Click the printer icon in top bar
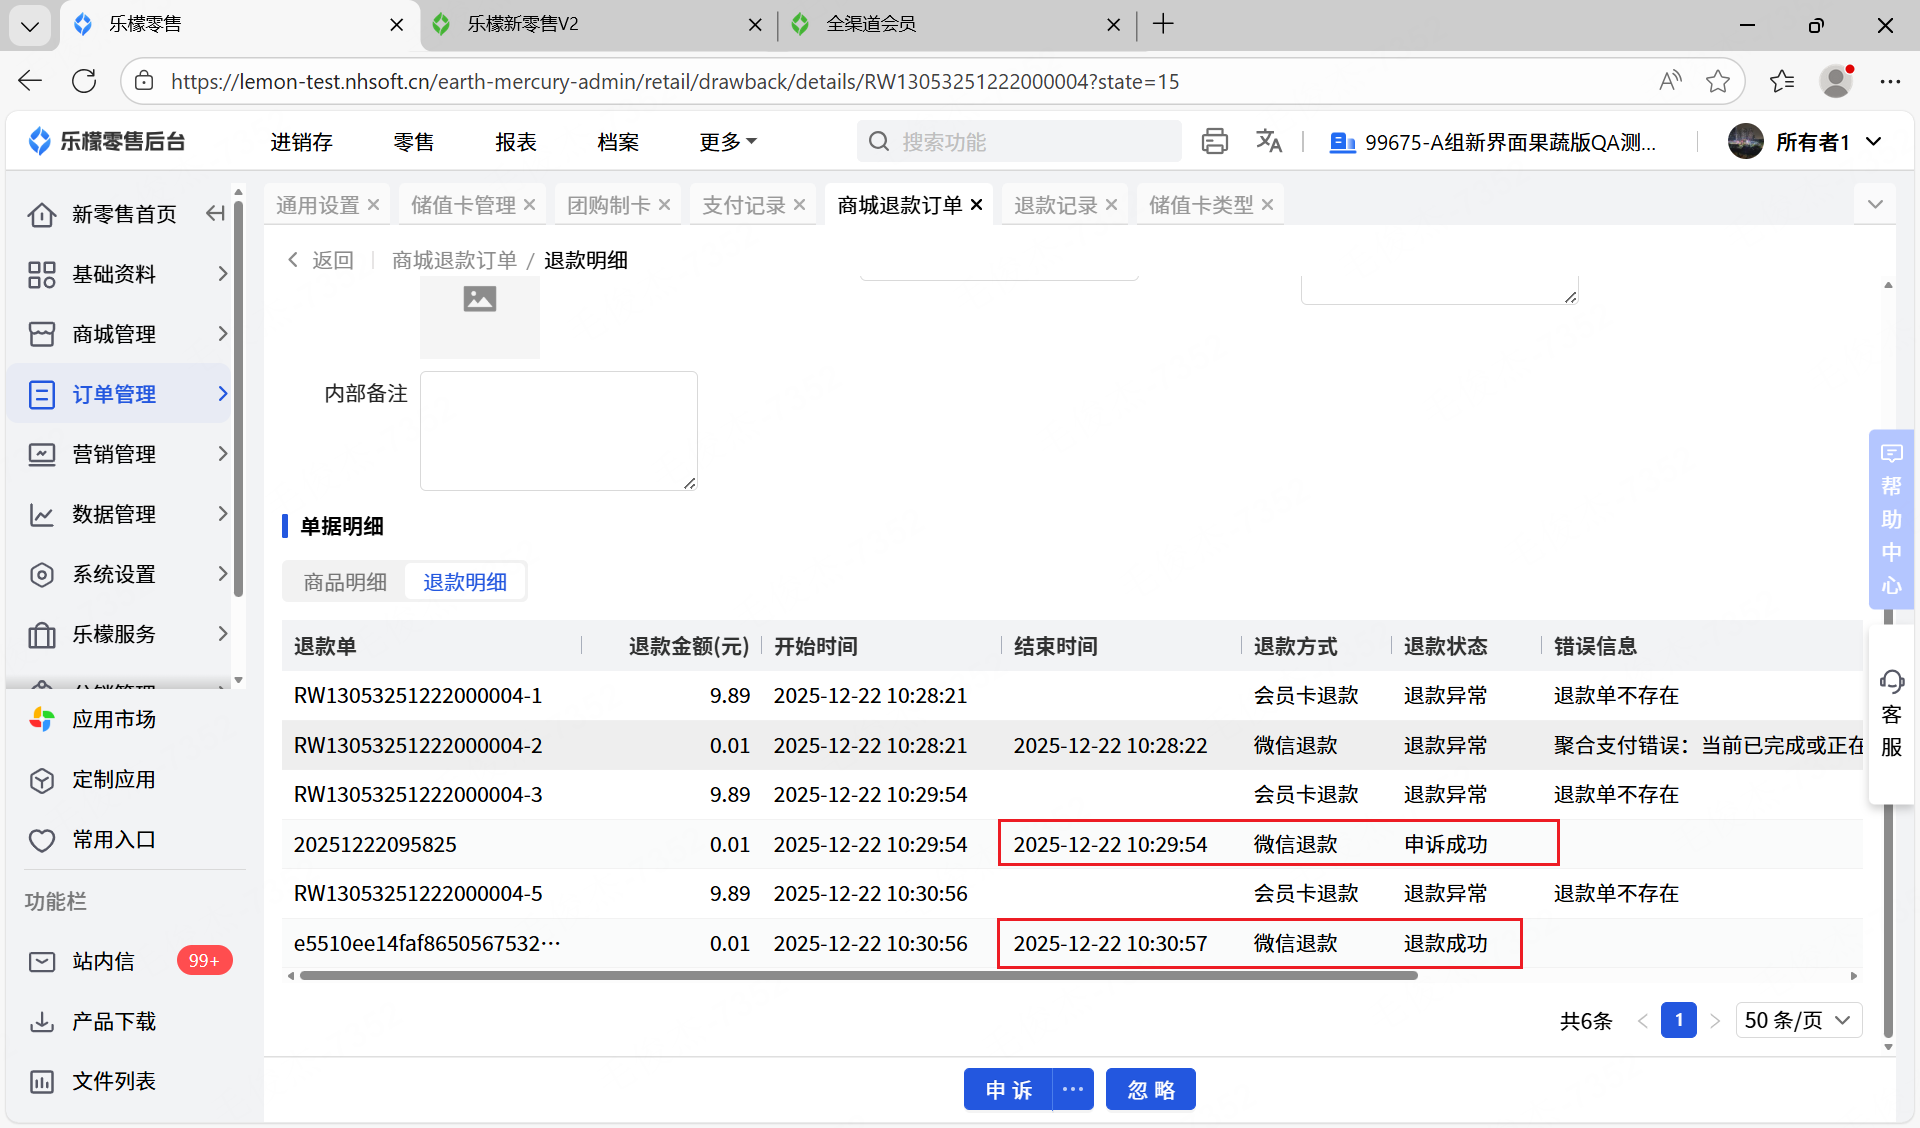Viewport: 1920px width, 1128px height. (x=1214, y=142)
